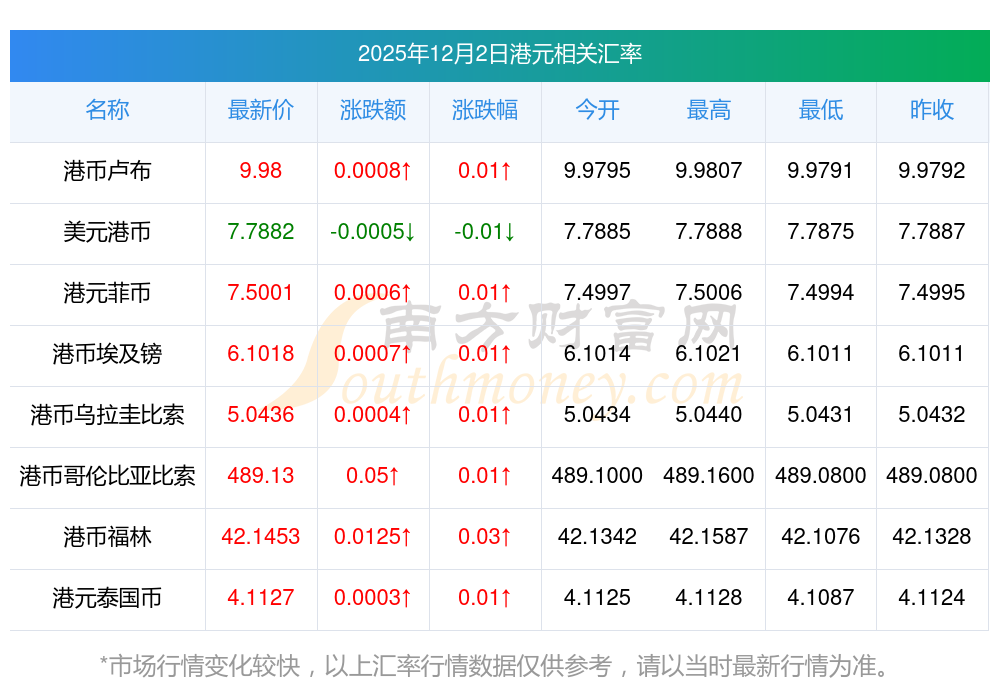Click the 2025年12月2日港元相关汇率 title bar
This screenshot has height=697, width=1000.
(x=499, y=54)
